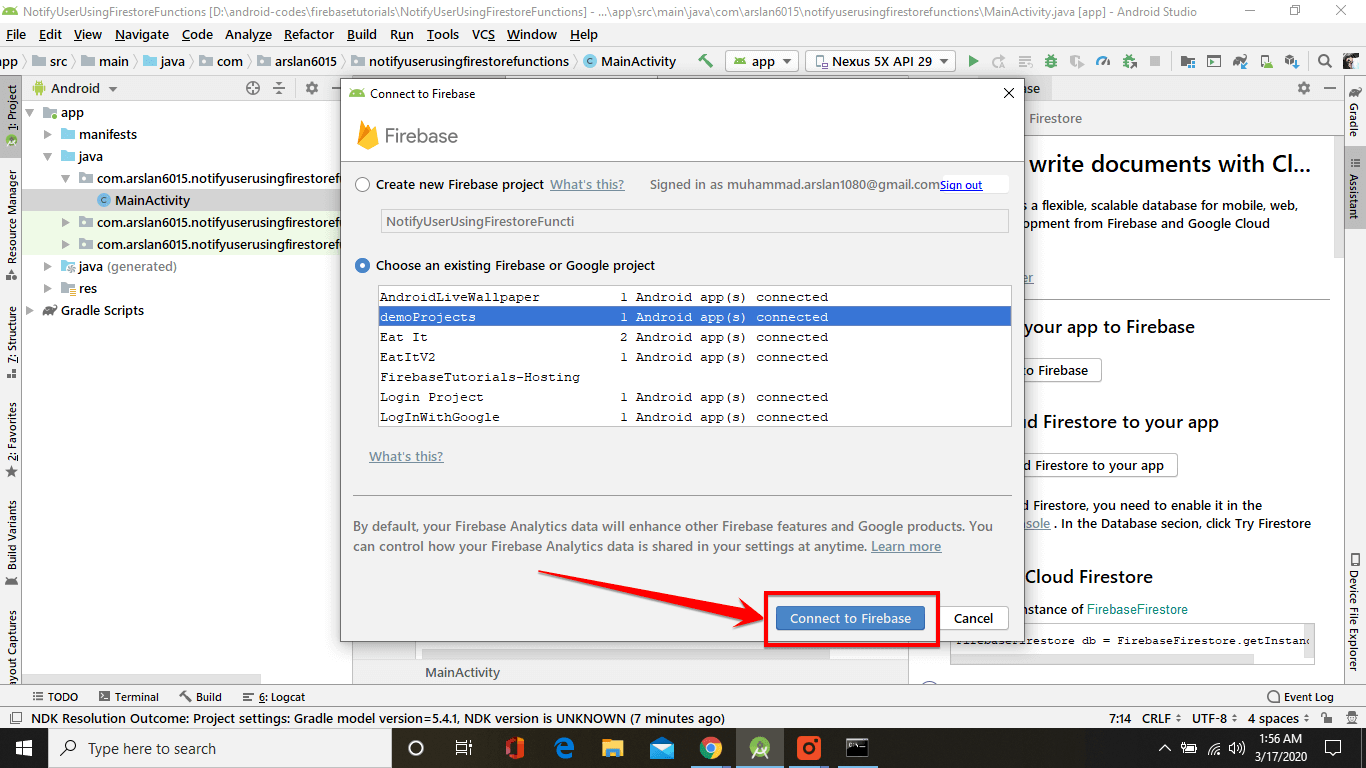1366x768 pixels.
Task: Open the Mail app in taskbar
Action: (662, 748)
